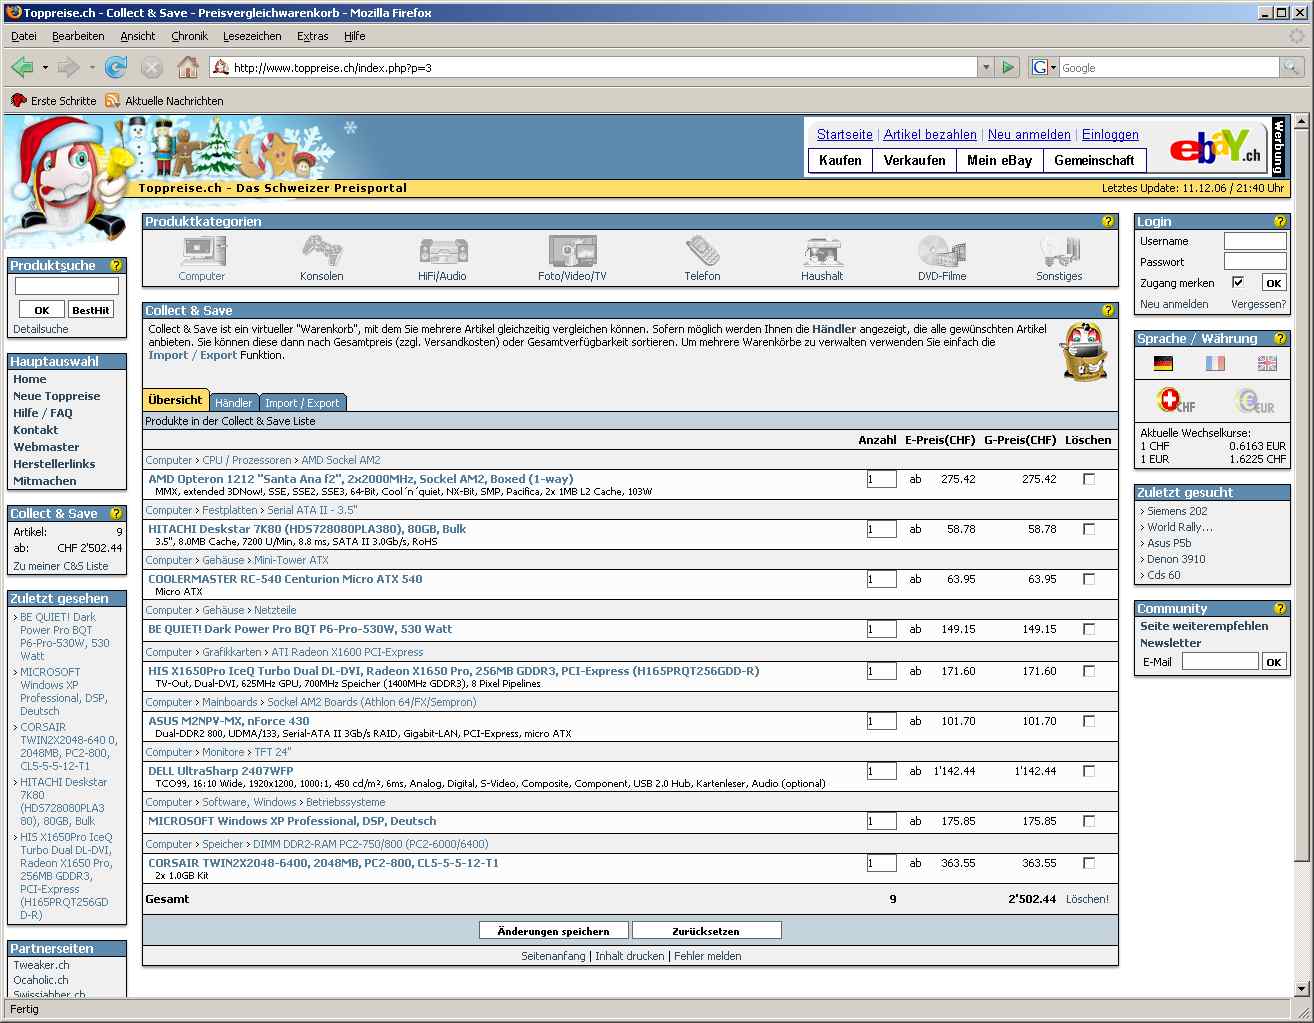
Task: Click the Passwort input field
Action: (x=1255, y=261)
